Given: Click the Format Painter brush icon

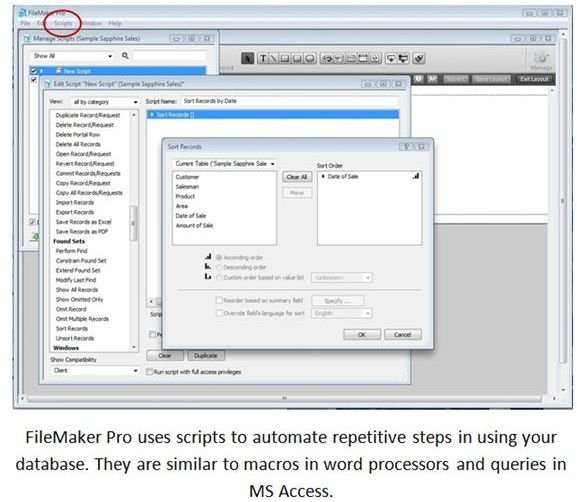Looking at the screenshot, I should click(x=419, y=58).
